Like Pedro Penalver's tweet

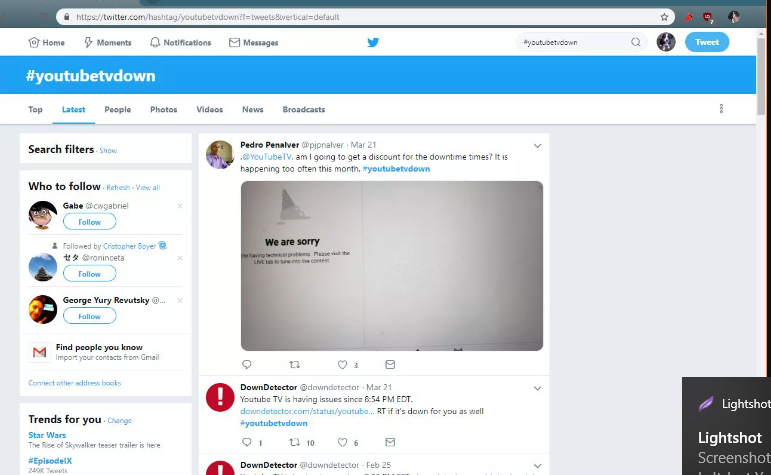tap(342, 364)
